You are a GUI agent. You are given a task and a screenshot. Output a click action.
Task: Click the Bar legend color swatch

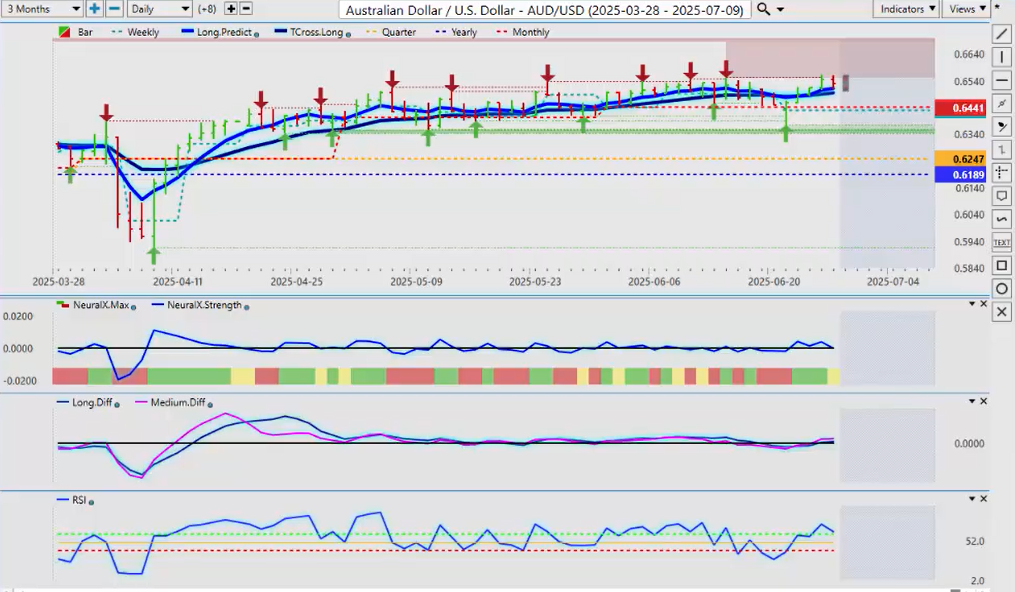click(64, 32)
